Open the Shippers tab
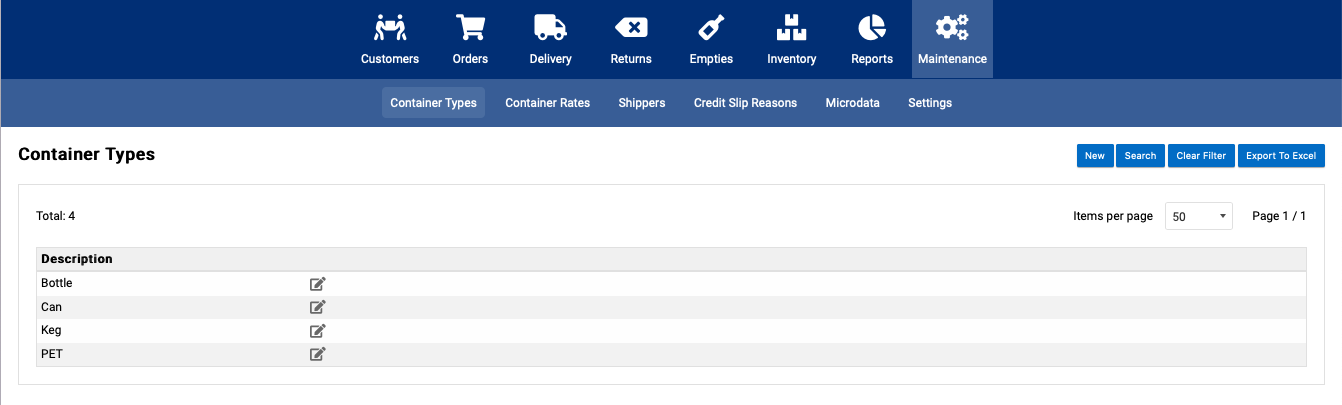 [x=642, y=103]
